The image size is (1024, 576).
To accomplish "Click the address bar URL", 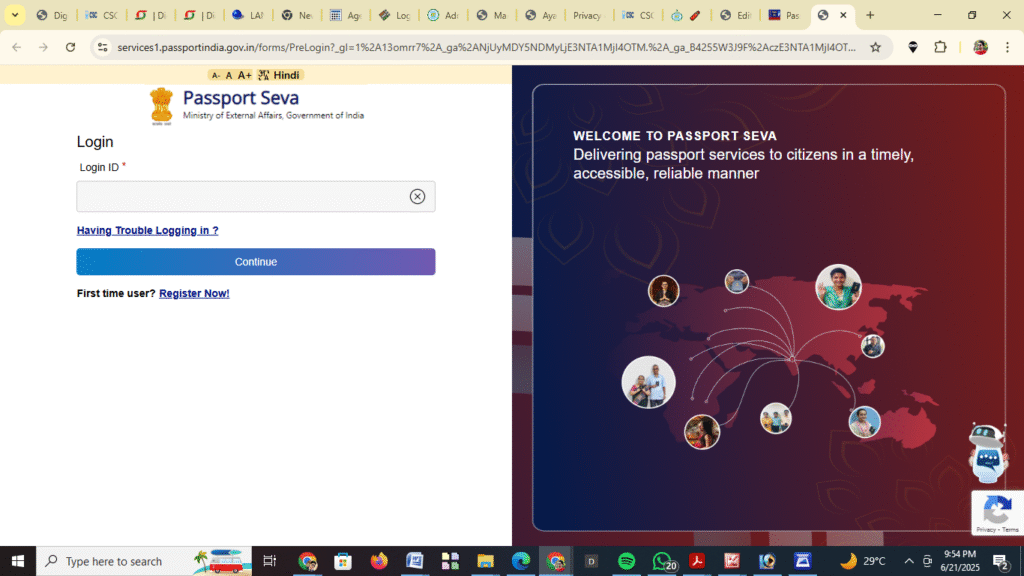I will (x=487, y=47).
